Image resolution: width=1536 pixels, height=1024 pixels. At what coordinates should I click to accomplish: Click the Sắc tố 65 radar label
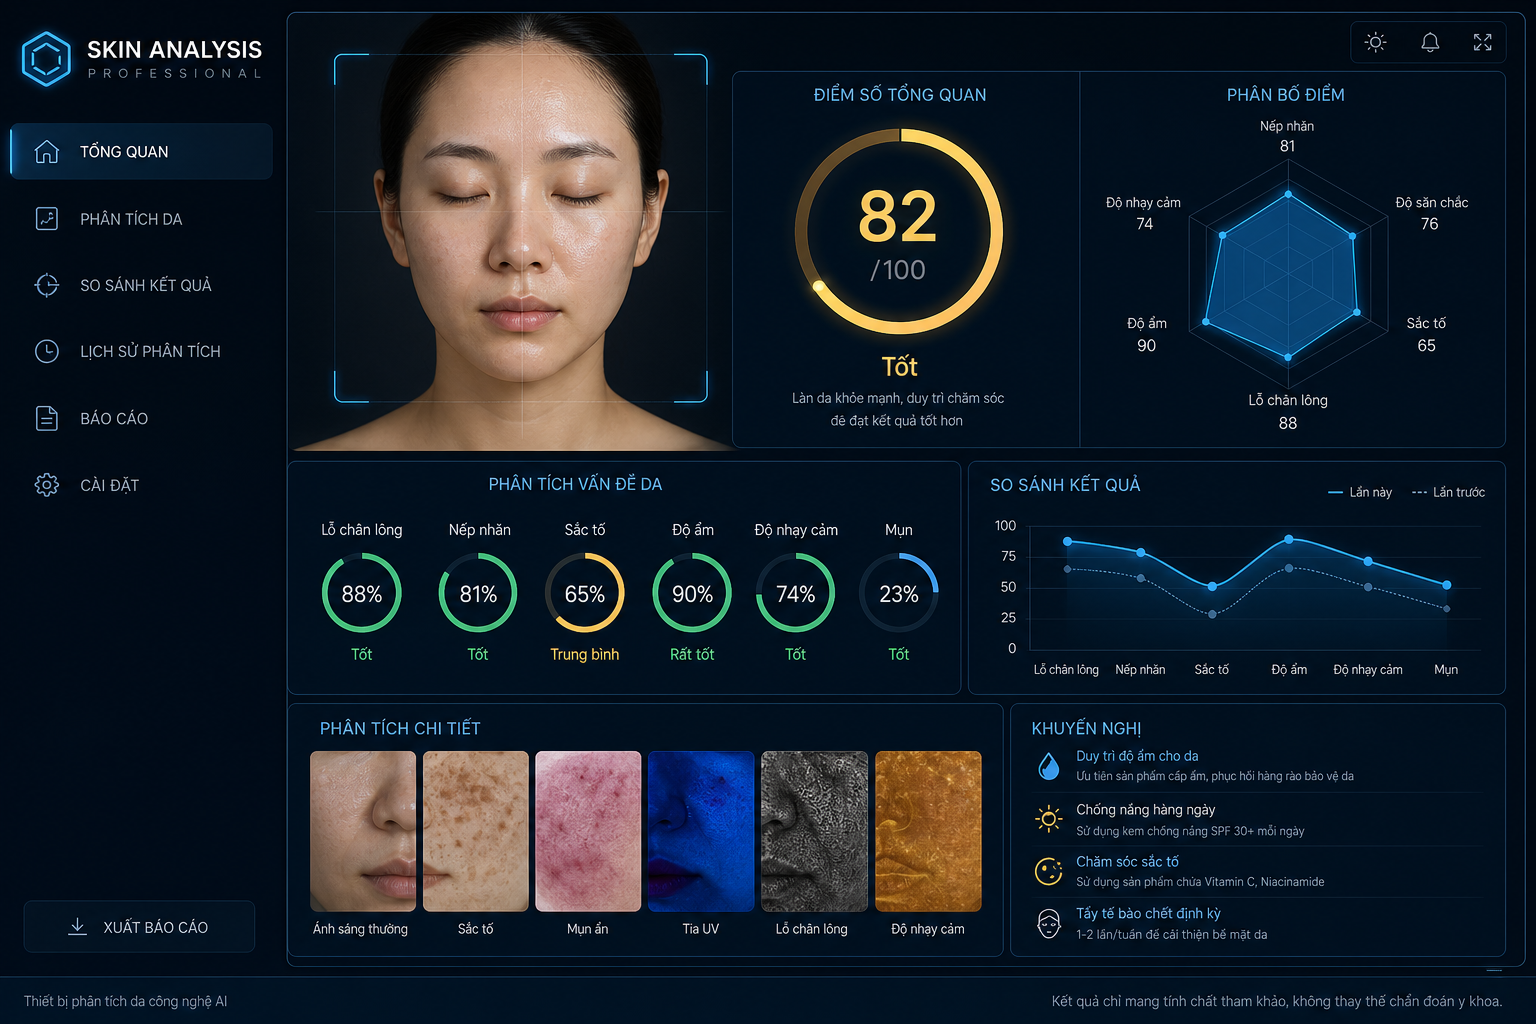pyautogui.click(x=1426, y=335)
